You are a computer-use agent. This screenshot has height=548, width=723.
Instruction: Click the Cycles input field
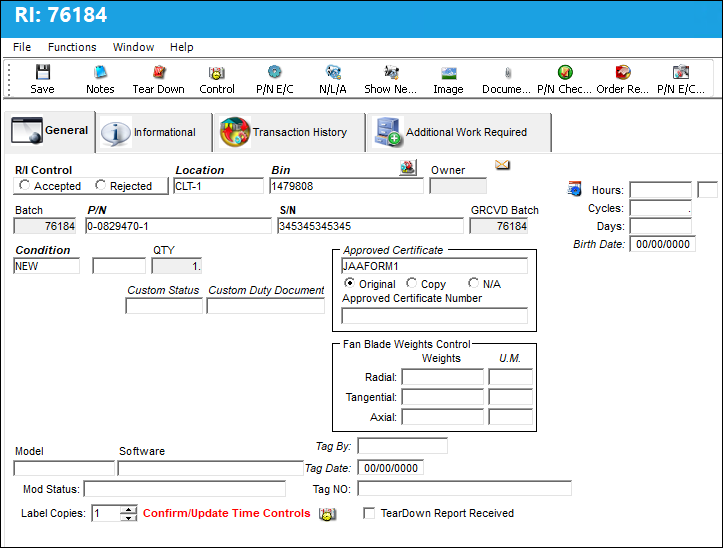[x=660, y=208]
